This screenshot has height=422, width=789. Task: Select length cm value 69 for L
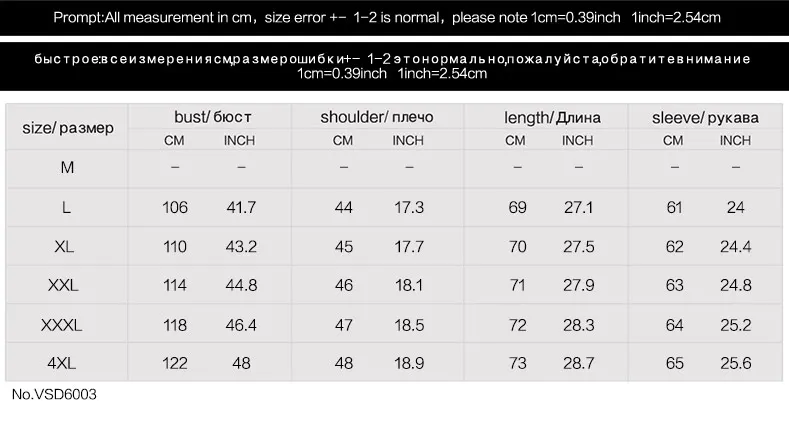tap(517, 207)
